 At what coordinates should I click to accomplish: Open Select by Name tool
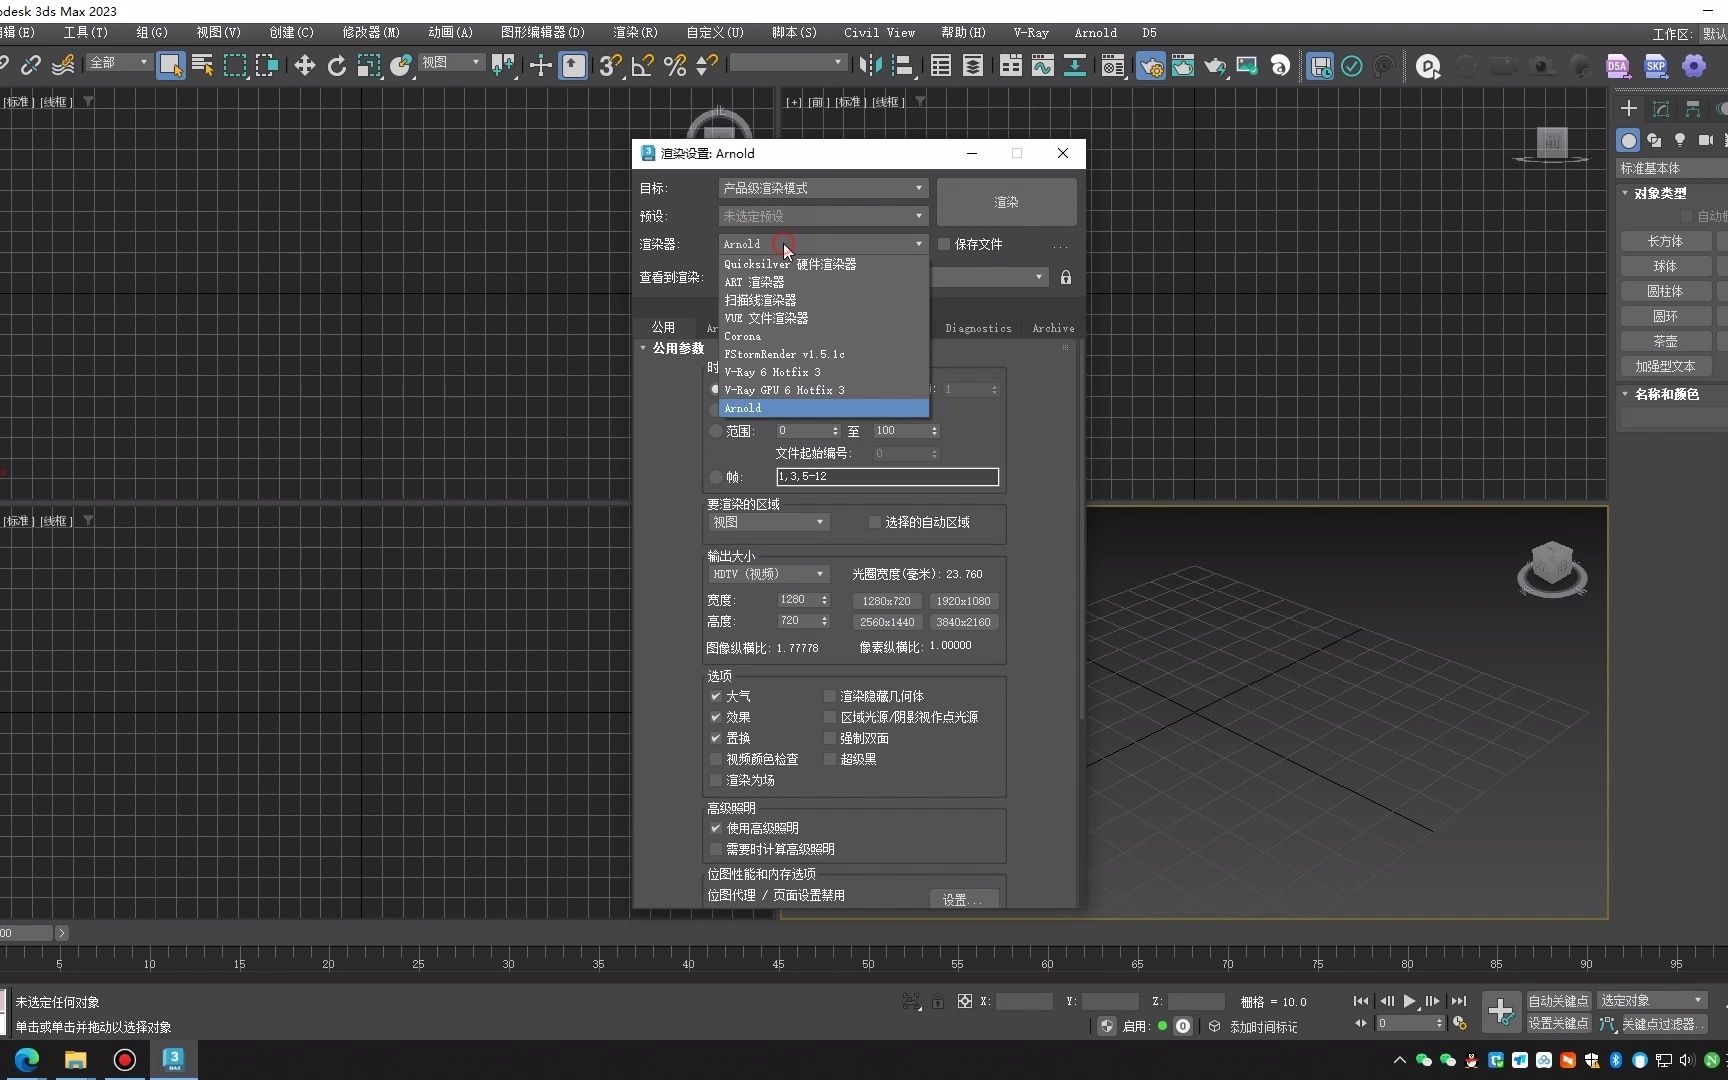tap(203, 66)
